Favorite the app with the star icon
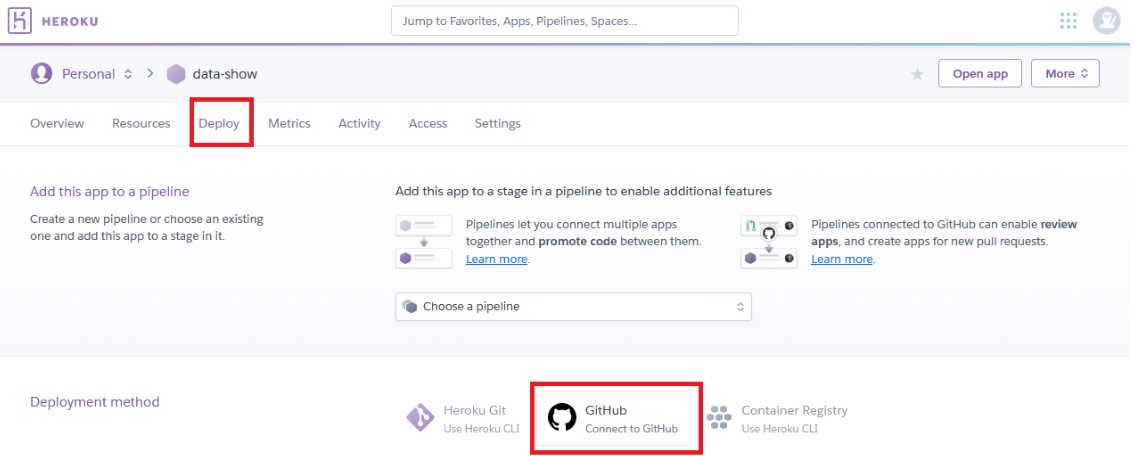Viewport: 1135px width, 456px height. [916, 74]
